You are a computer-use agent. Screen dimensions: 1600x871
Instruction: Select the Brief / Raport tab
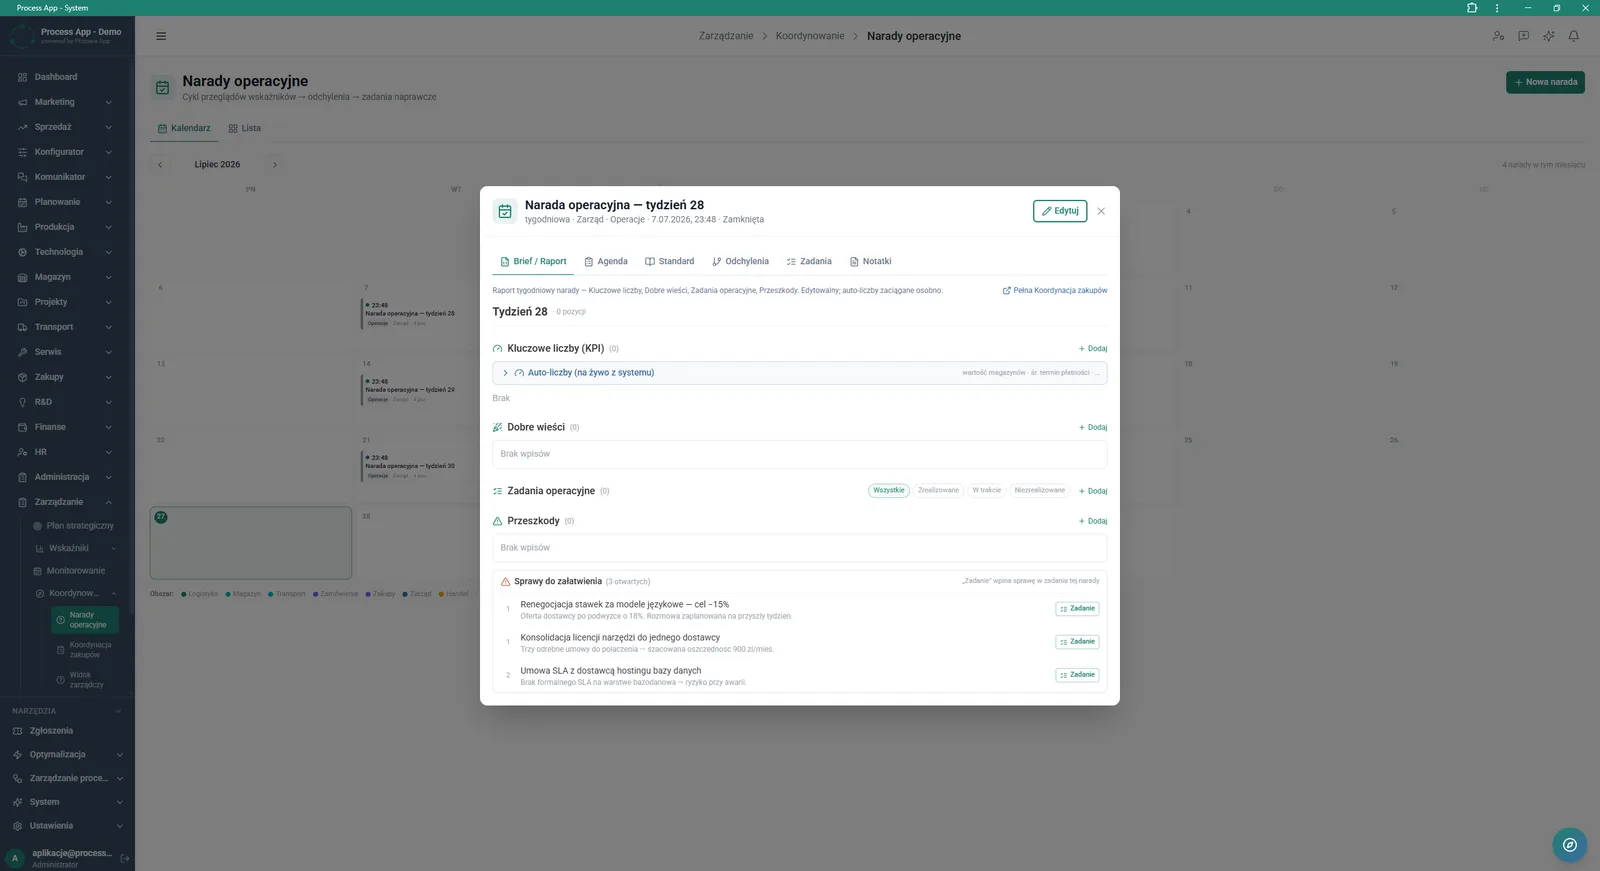(x=533, y=261)
